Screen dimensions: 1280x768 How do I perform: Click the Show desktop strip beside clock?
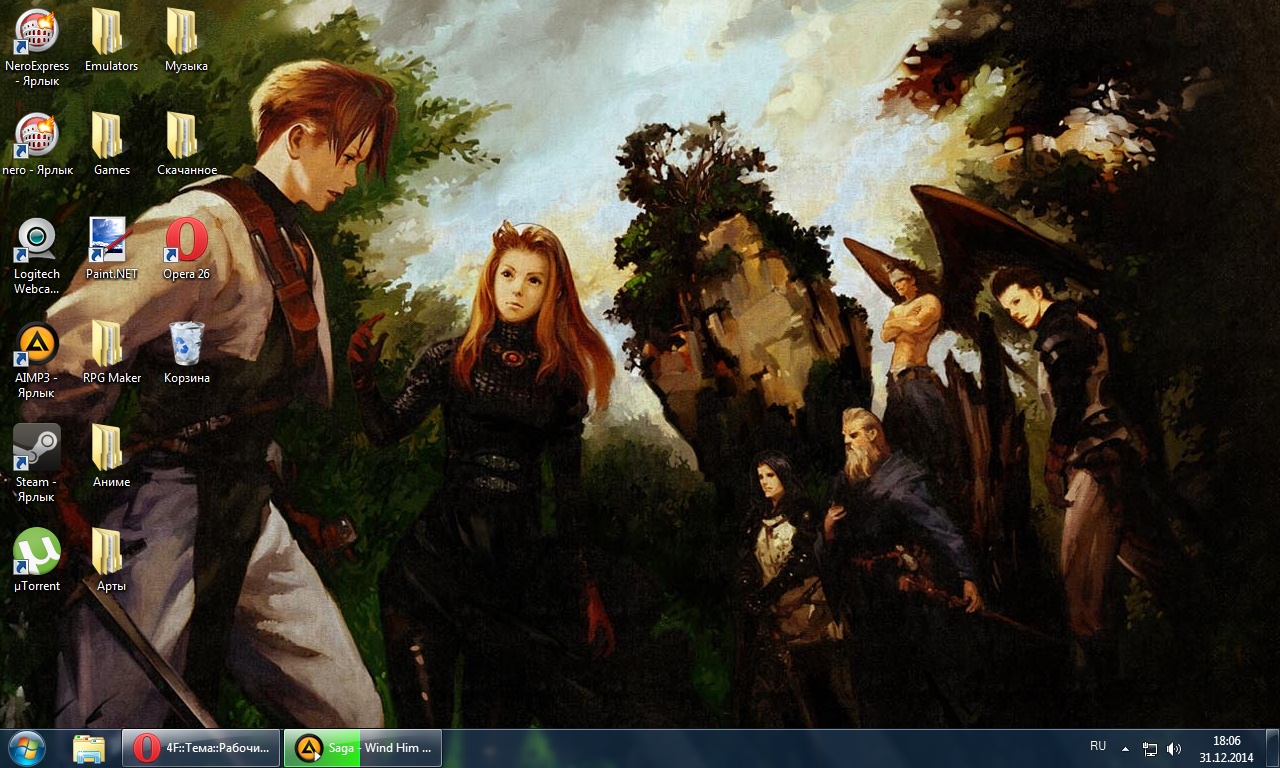tap(1272, 748)
